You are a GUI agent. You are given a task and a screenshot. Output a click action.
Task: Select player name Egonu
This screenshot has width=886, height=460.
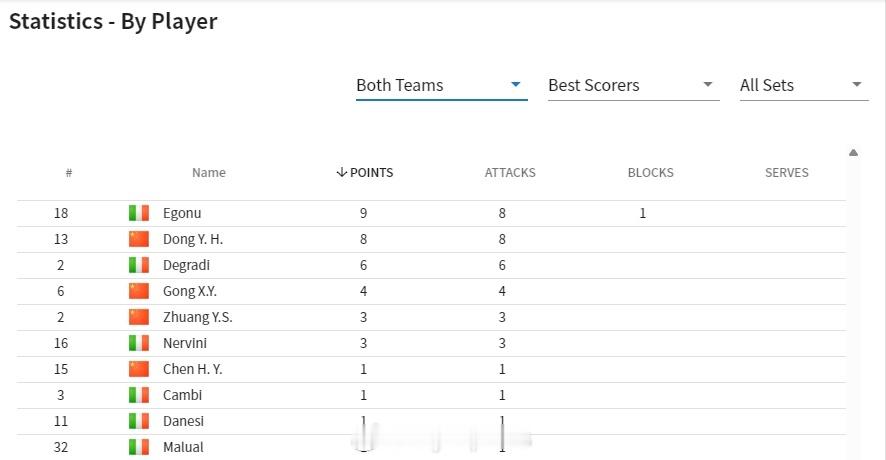tap(182, 213)
